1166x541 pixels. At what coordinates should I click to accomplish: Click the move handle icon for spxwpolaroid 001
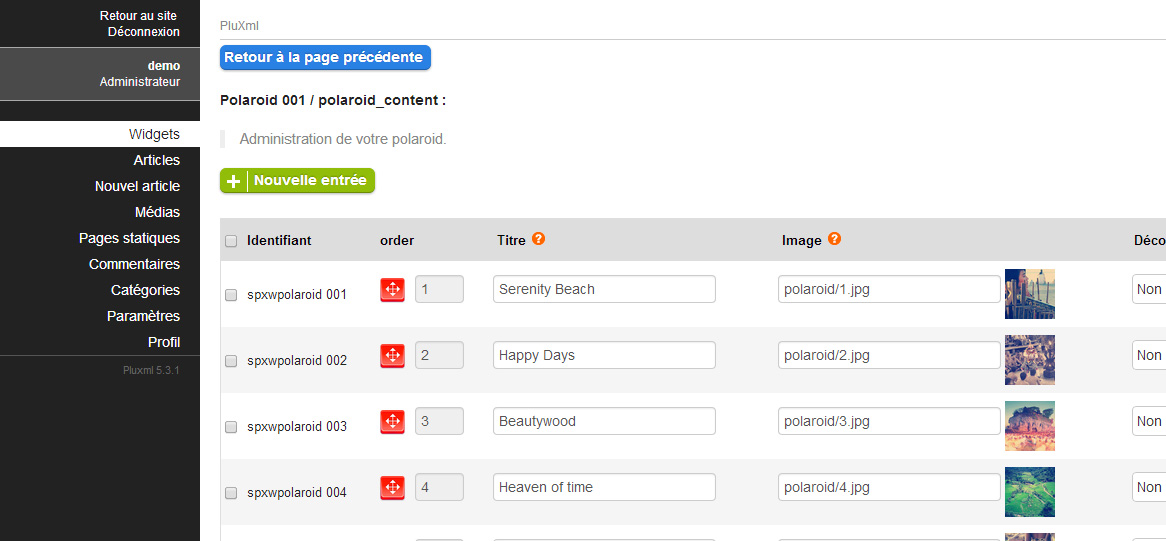coord(392,289)
